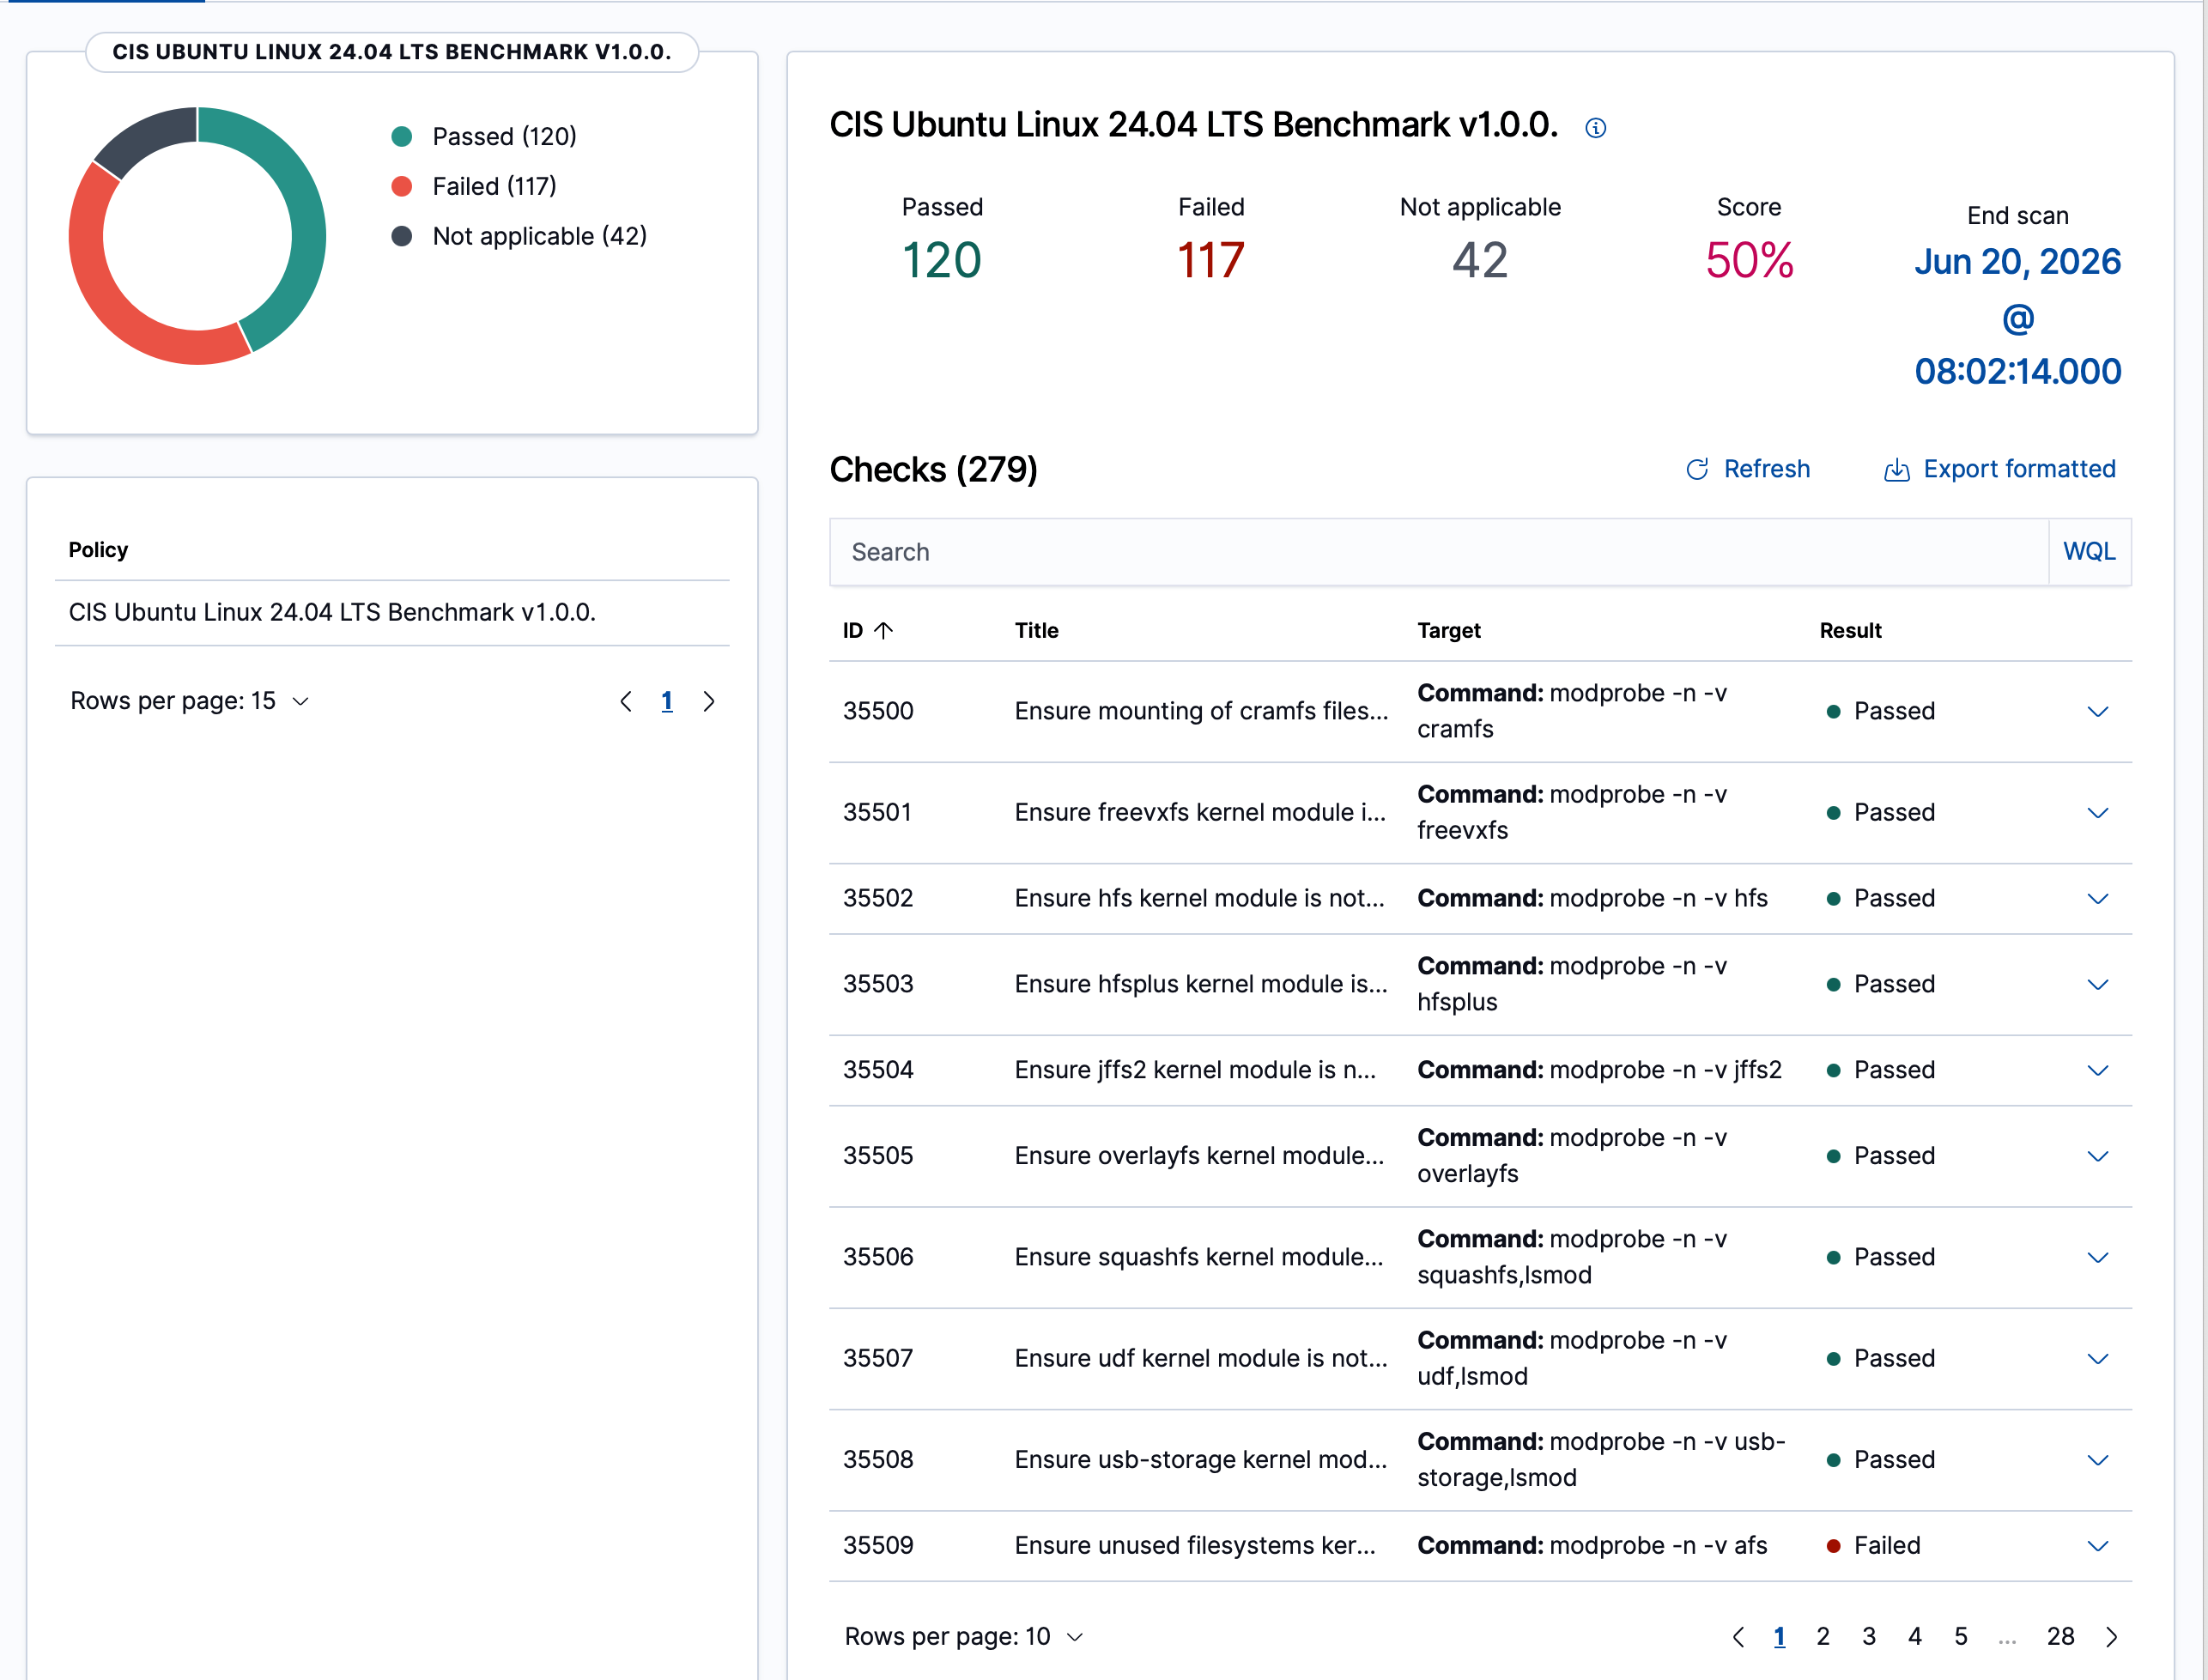Click the Passed count 120
This screenshot has width=2208, height=1680.
942,261
